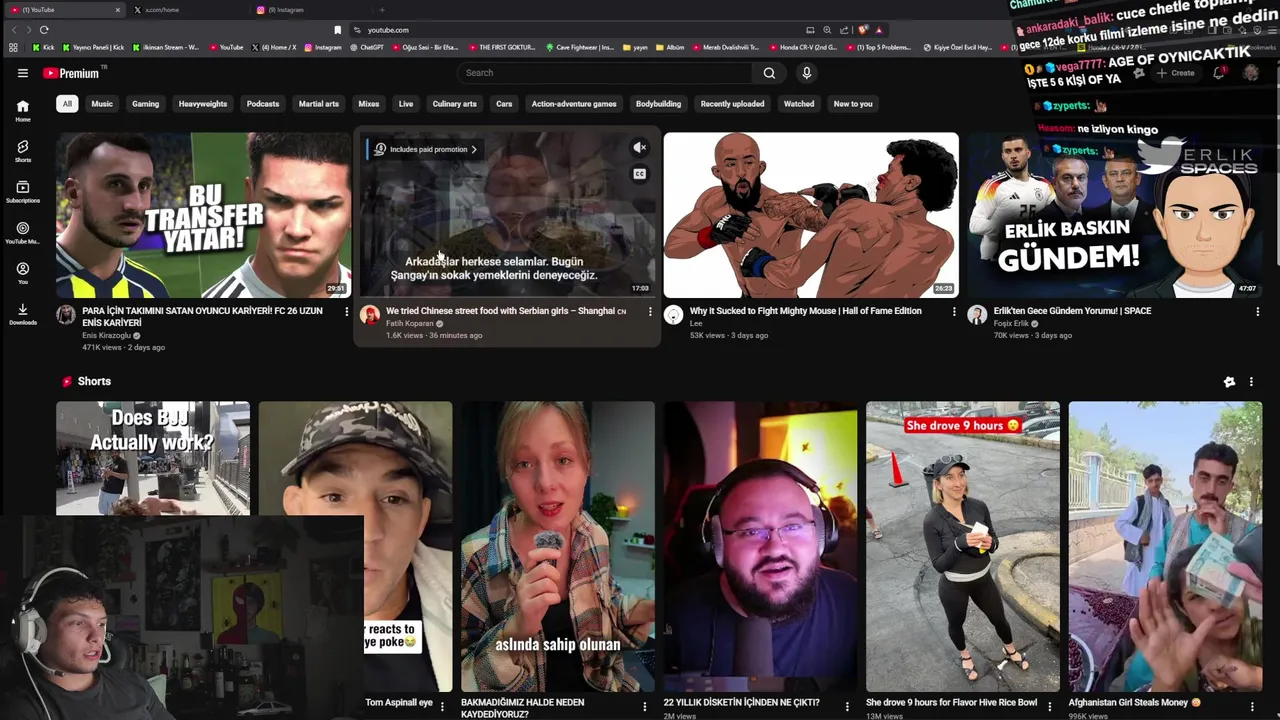Open the Foşpx Erlik channel link
This screenshot has height=720, width=1280.
(x=1011, y=324)
